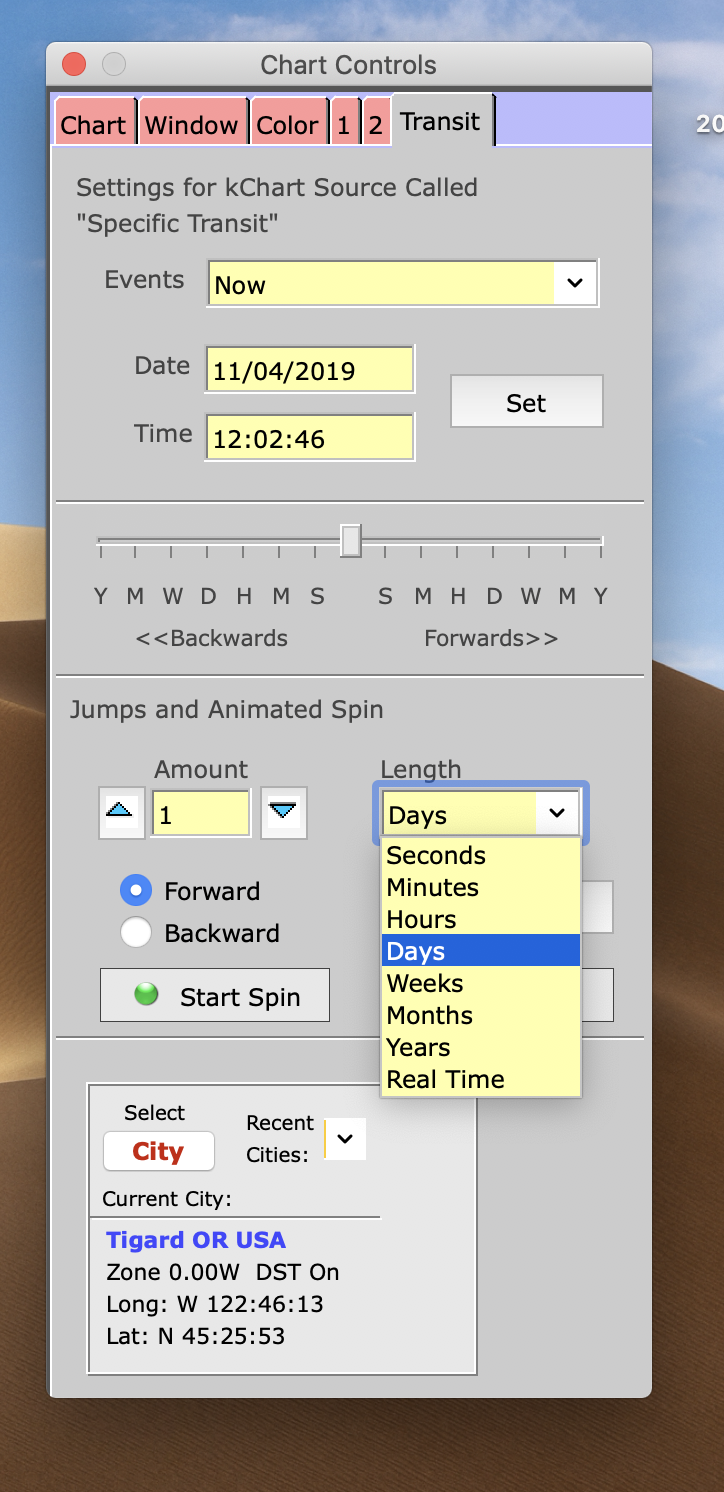Collapse the Length dropdown showing Days

click(x=557, y=814)
